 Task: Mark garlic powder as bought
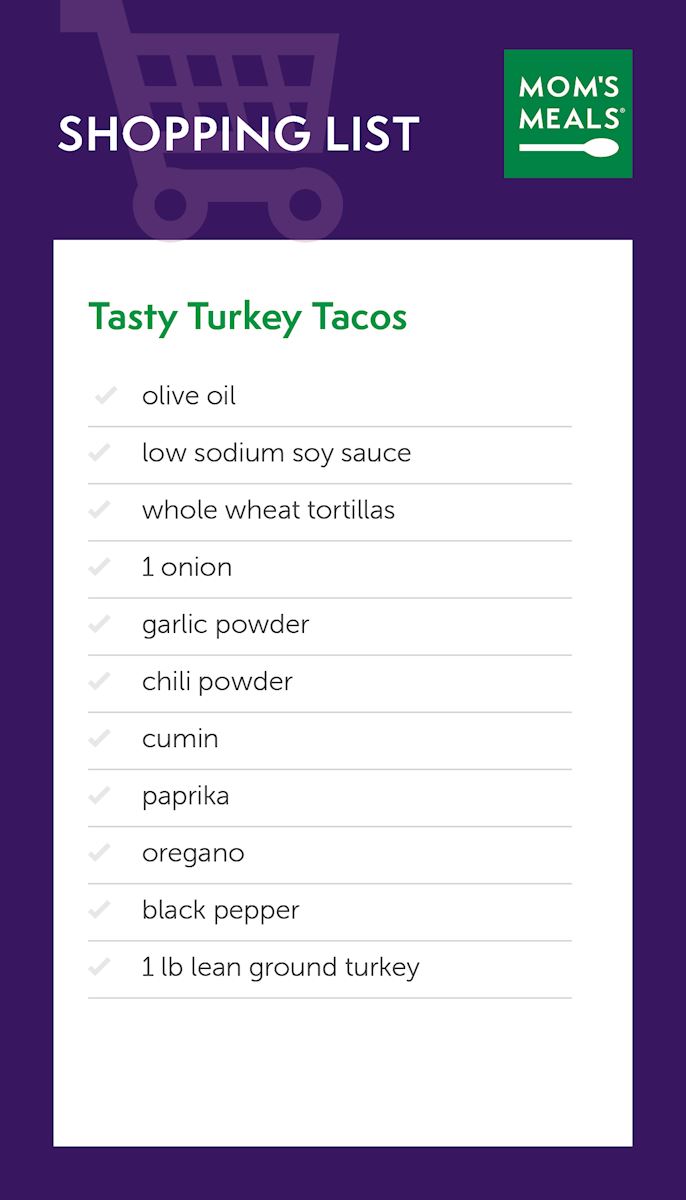102,624
